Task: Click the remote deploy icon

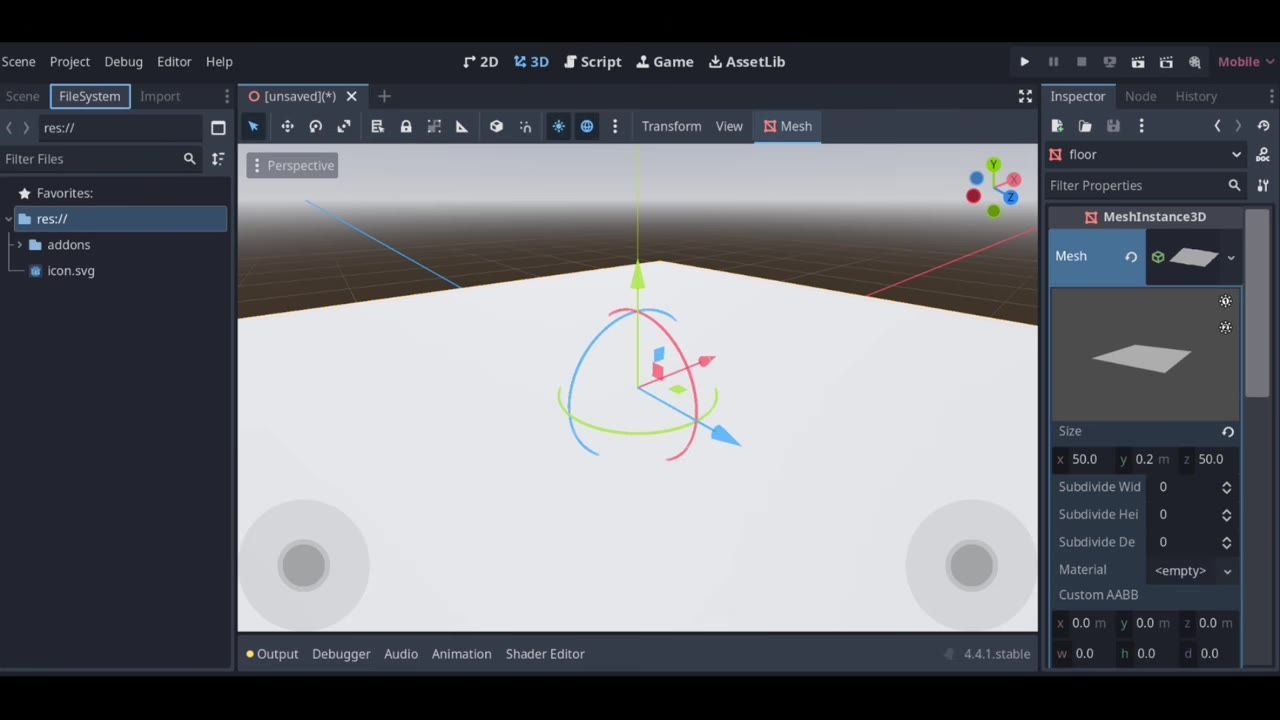Action: coord(1109,62)
